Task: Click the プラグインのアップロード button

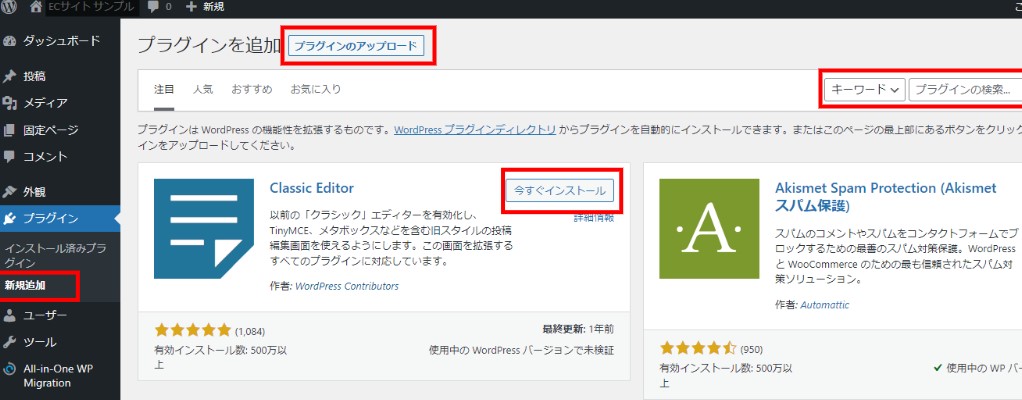Action: click(x=358, y=46)
